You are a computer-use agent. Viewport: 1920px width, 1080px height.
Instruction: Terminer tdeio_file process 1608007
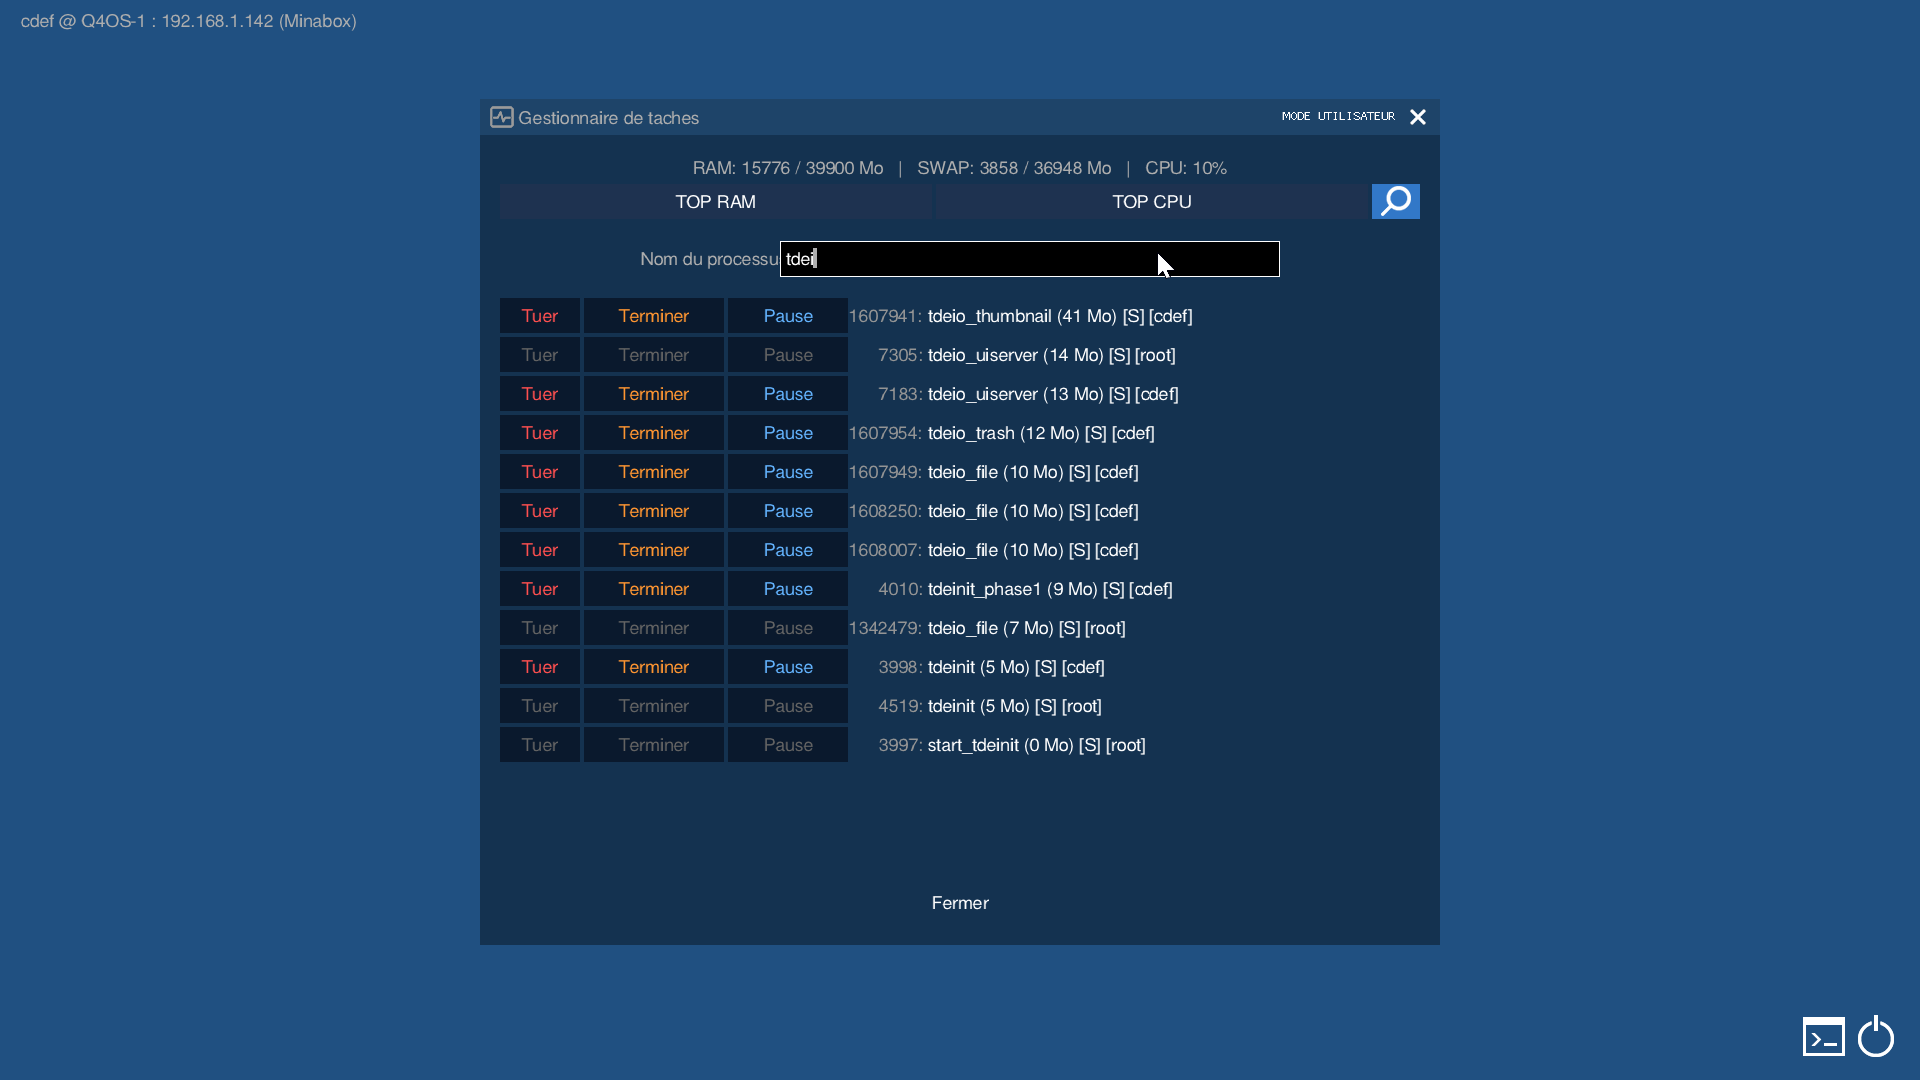click(654, 550)
